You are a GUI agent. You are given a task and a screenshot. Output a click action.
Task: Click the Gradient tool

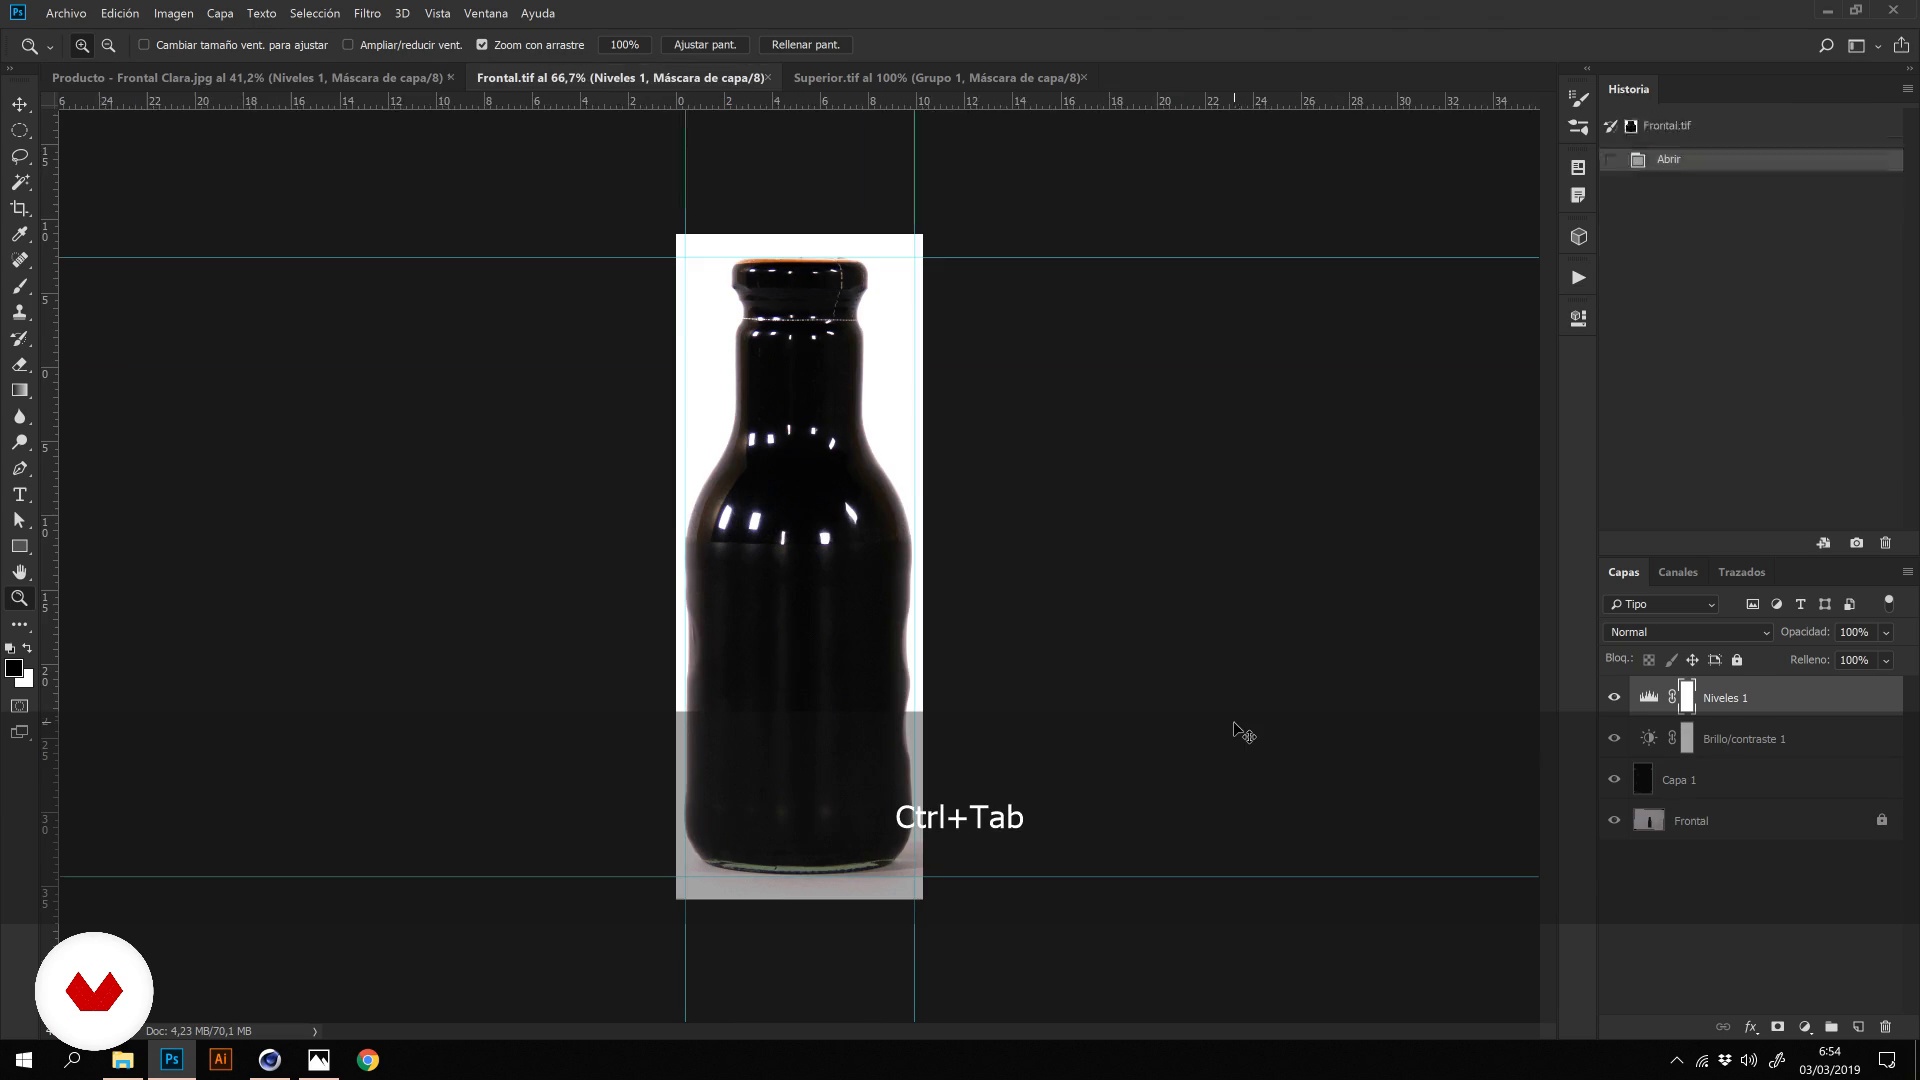click(x=19, y=390)
